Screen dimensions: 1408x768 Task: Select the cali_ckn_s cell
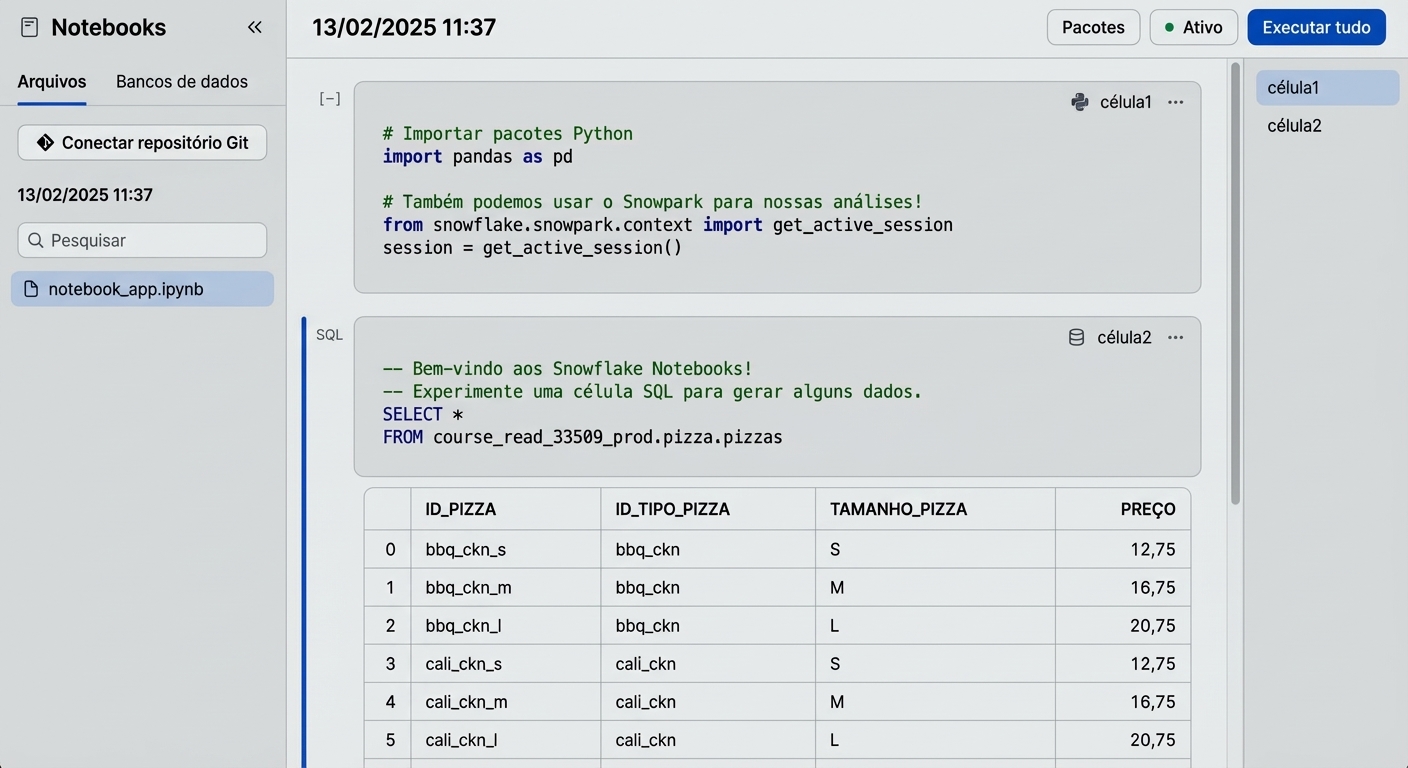(505, 663)
